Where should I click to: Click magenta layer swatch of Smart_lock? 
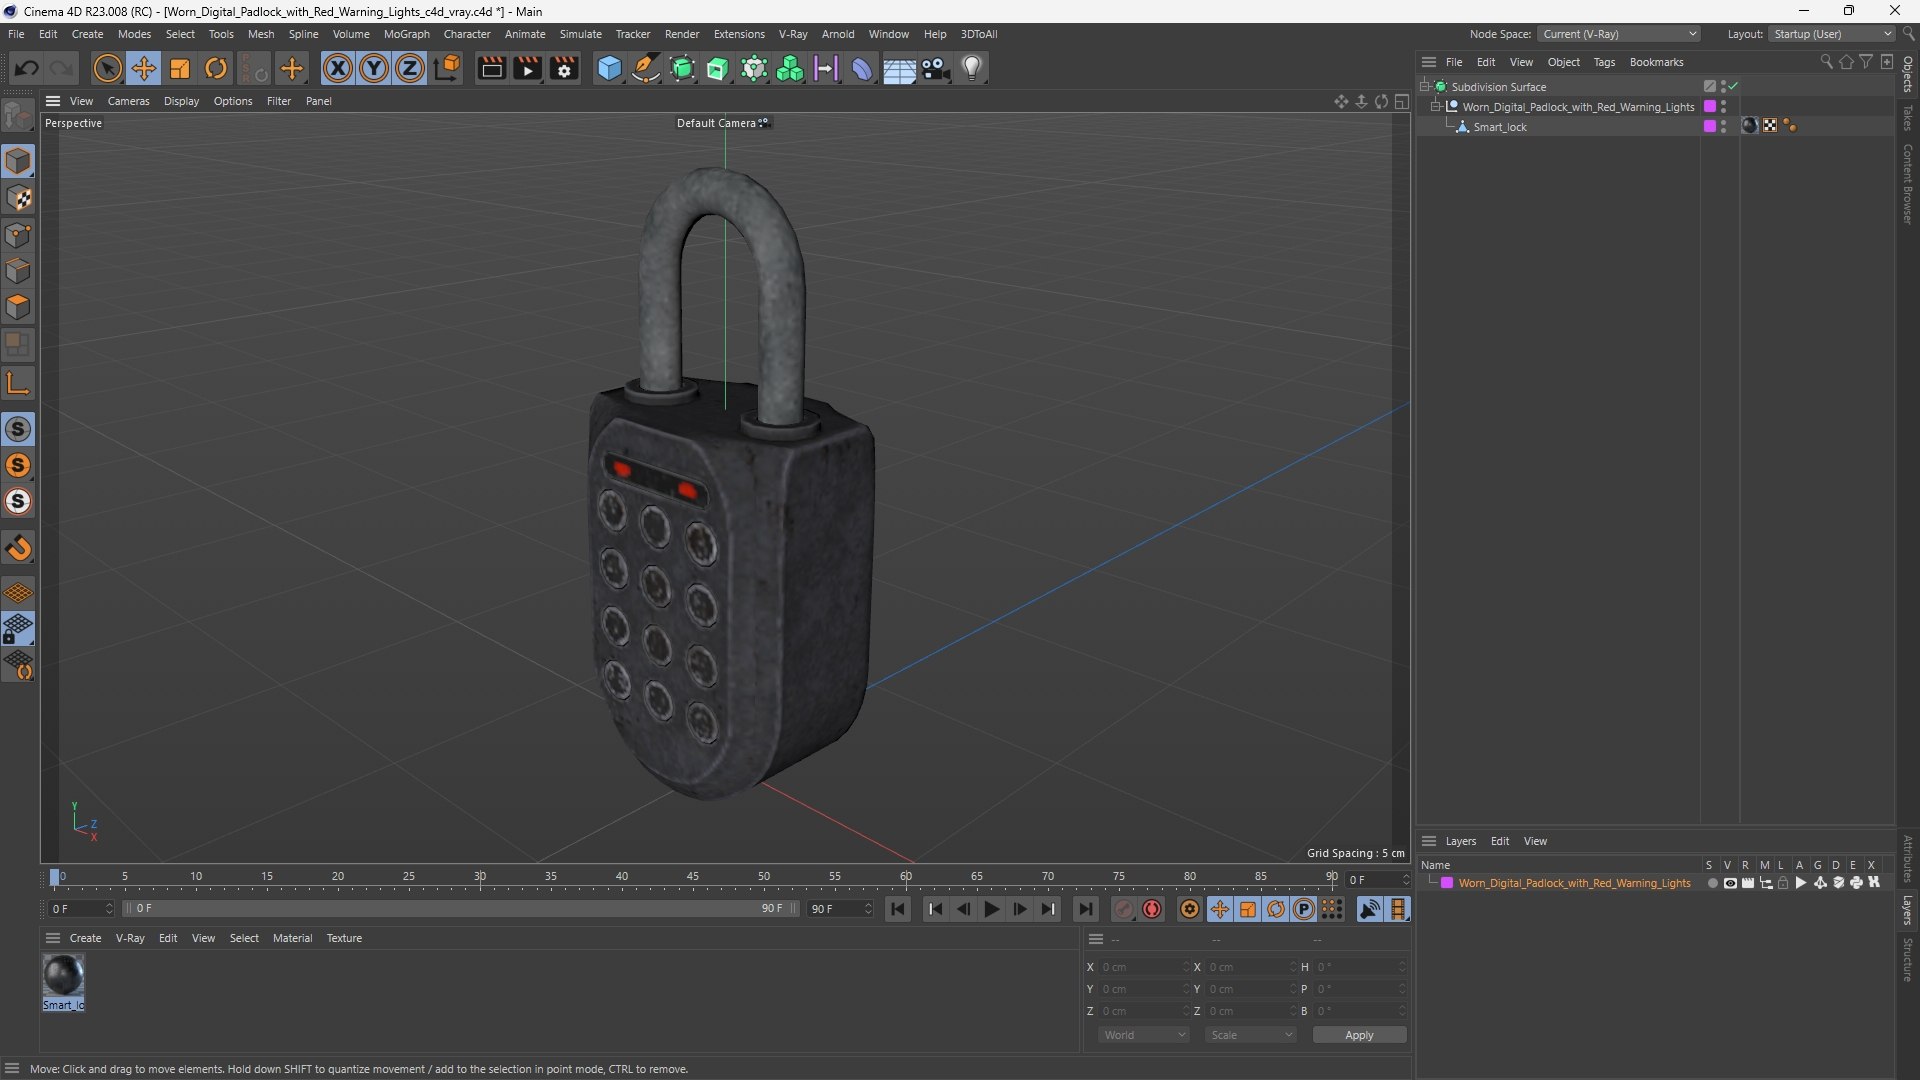pyautogui.click(x=1710, y=126)
